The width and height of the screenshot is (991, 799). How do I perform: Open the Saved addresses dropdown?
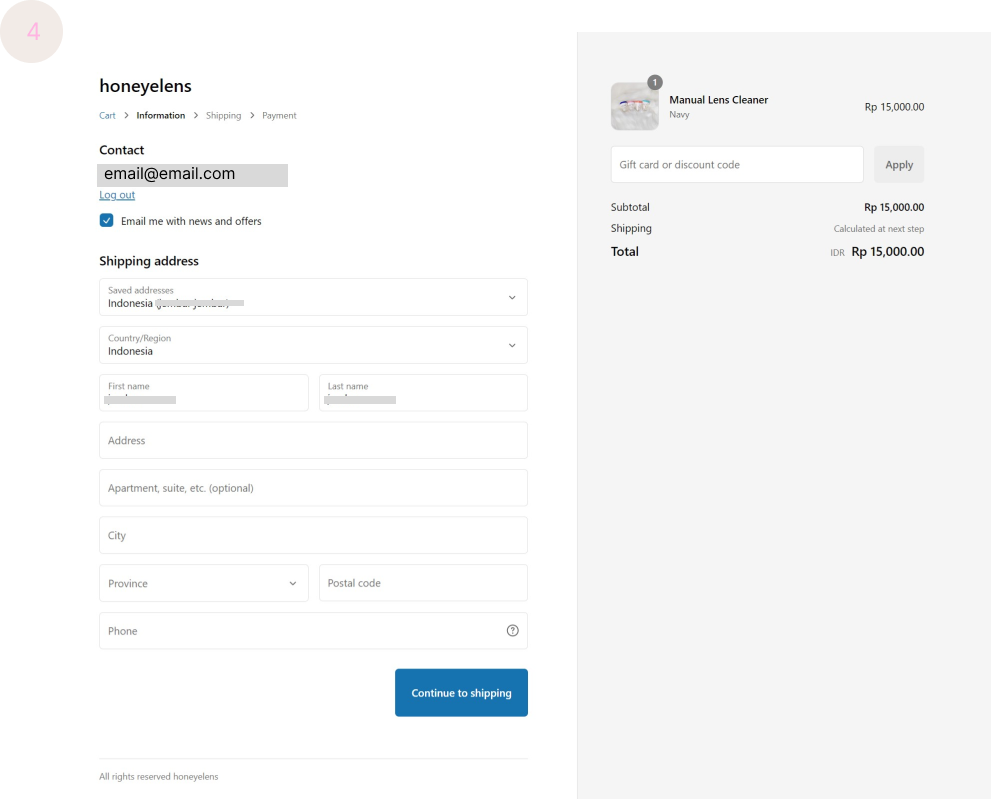tap(313, 297)
